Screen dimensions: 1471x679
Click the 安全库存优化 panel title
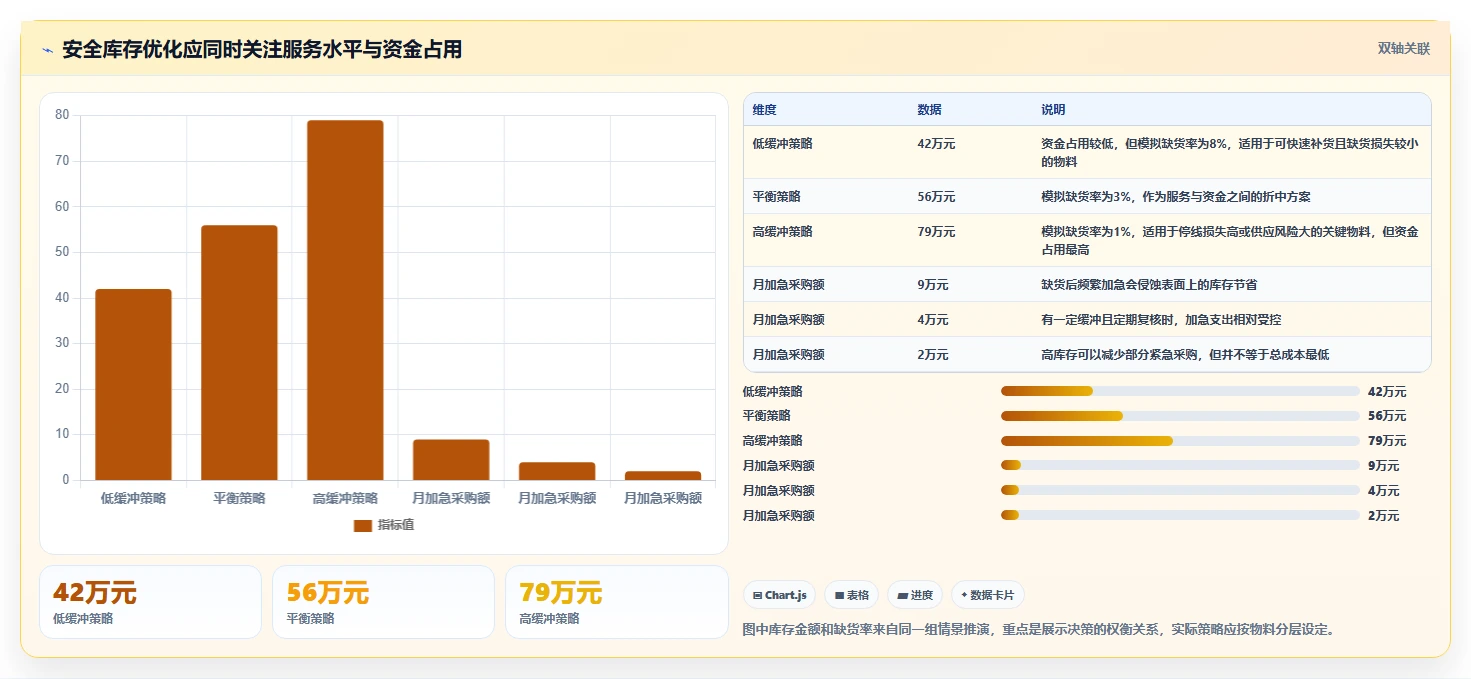click(x=262, y=49)
